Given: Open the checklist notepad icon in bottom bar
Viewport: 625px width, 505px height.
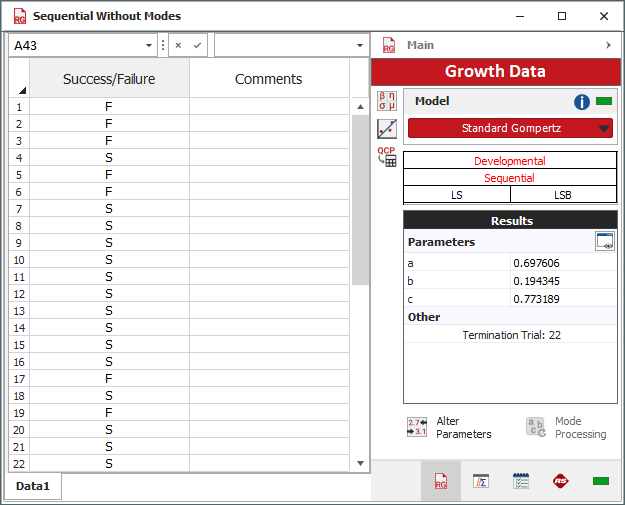Looking at the screenshot, I should click(520, 481).
